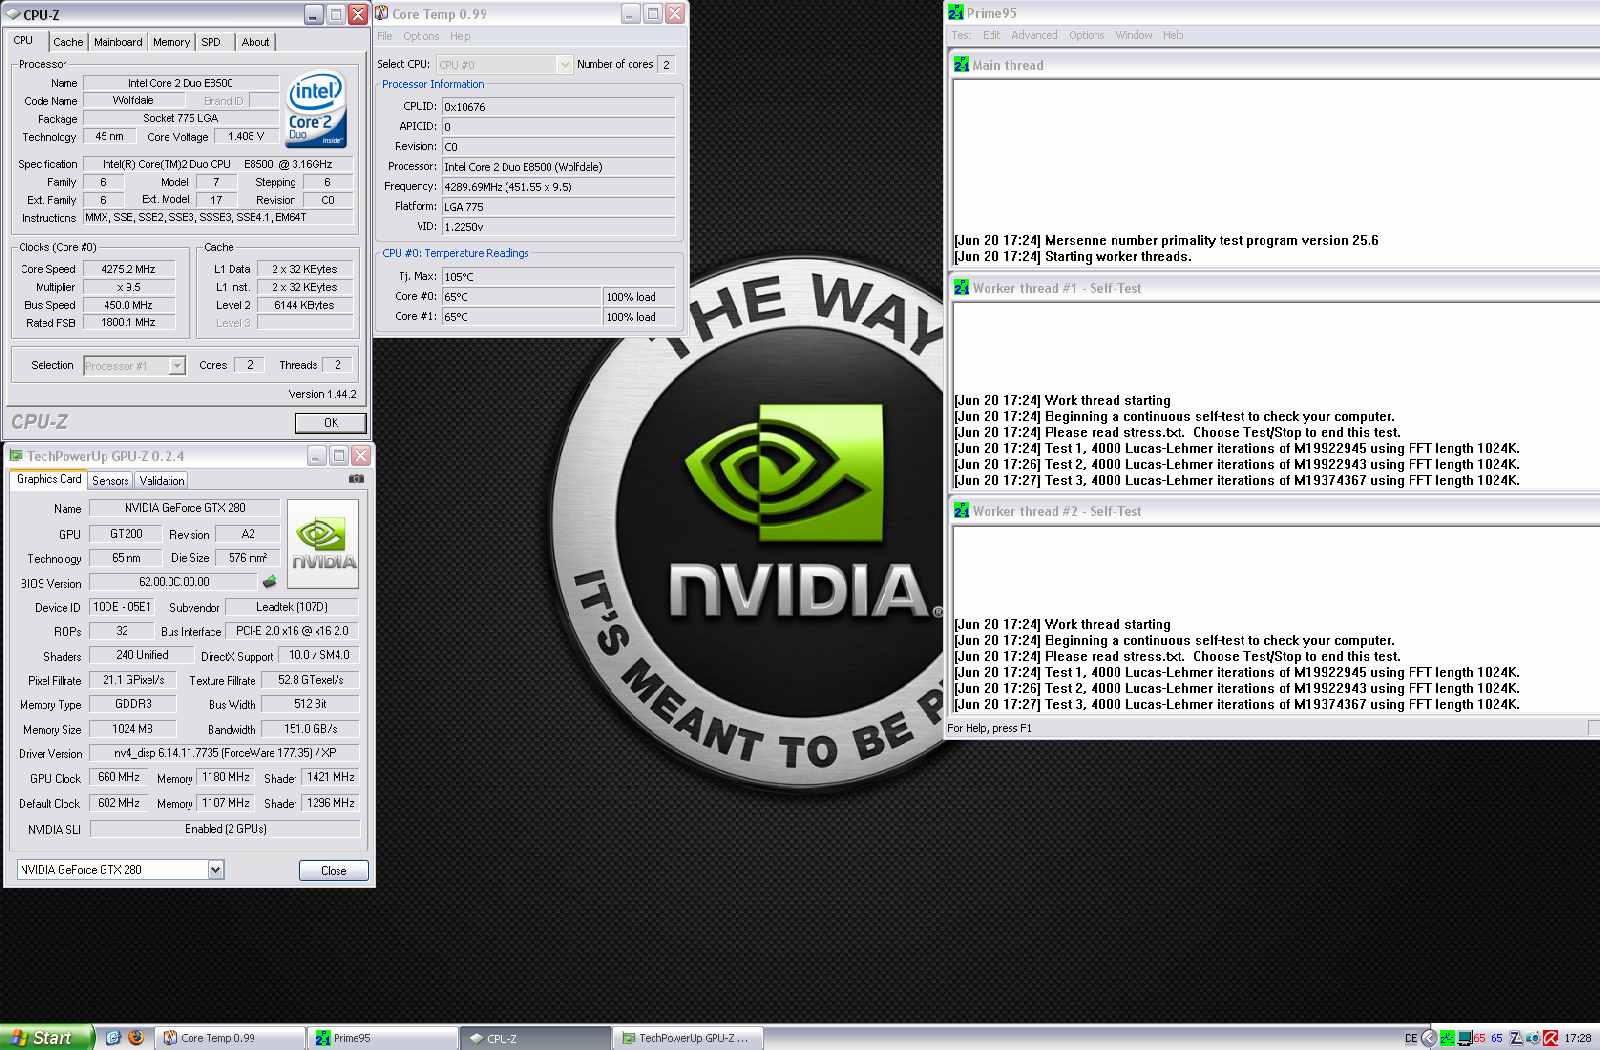Click the GPU-Z screenshot camera icon
Viewport: 1600px width, 1050px height.
[x=356, y=479]
